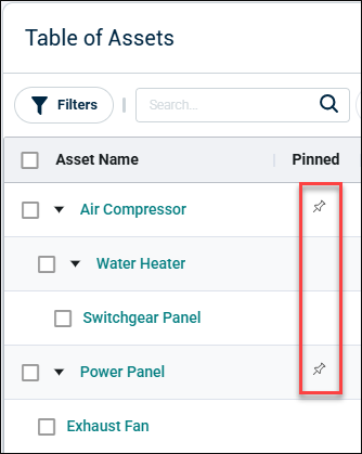Collapse the Water Heater tree arrow
This screenshot has width=362, height=454.
coord(75,264)
